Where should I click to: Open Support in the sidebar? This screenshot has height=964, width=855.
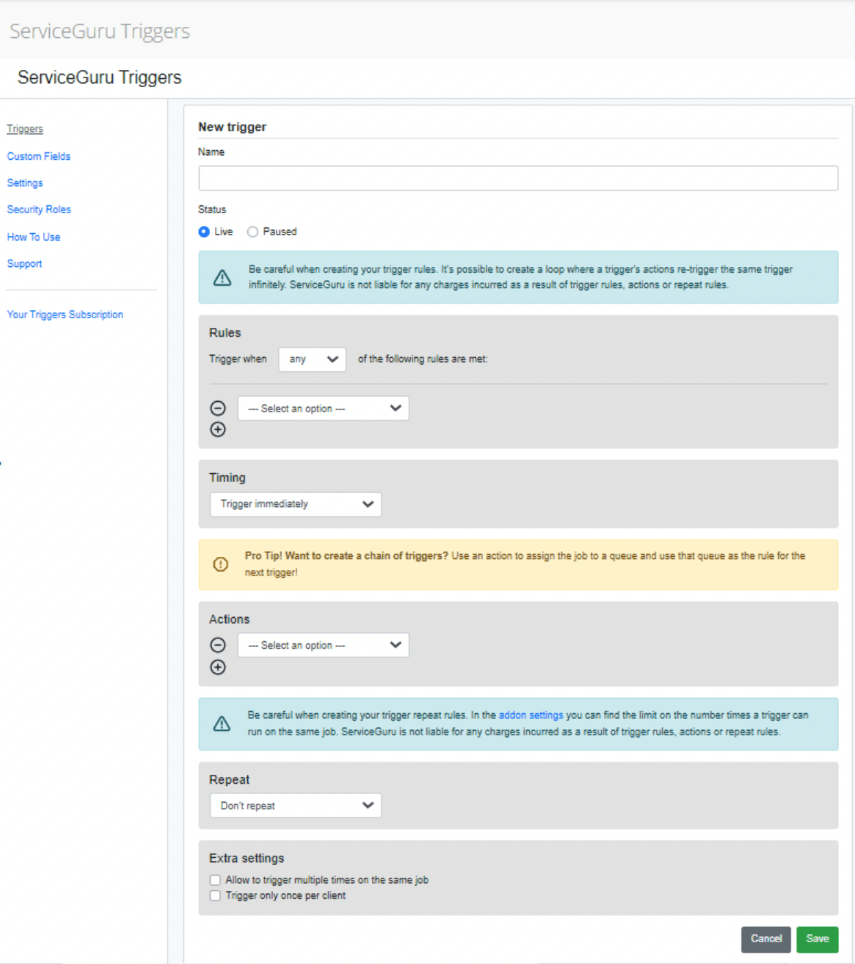25,264
